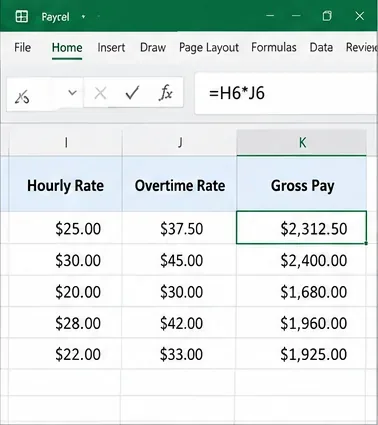
Task: Open the Review tab
Action: click(x=361, y=47)
